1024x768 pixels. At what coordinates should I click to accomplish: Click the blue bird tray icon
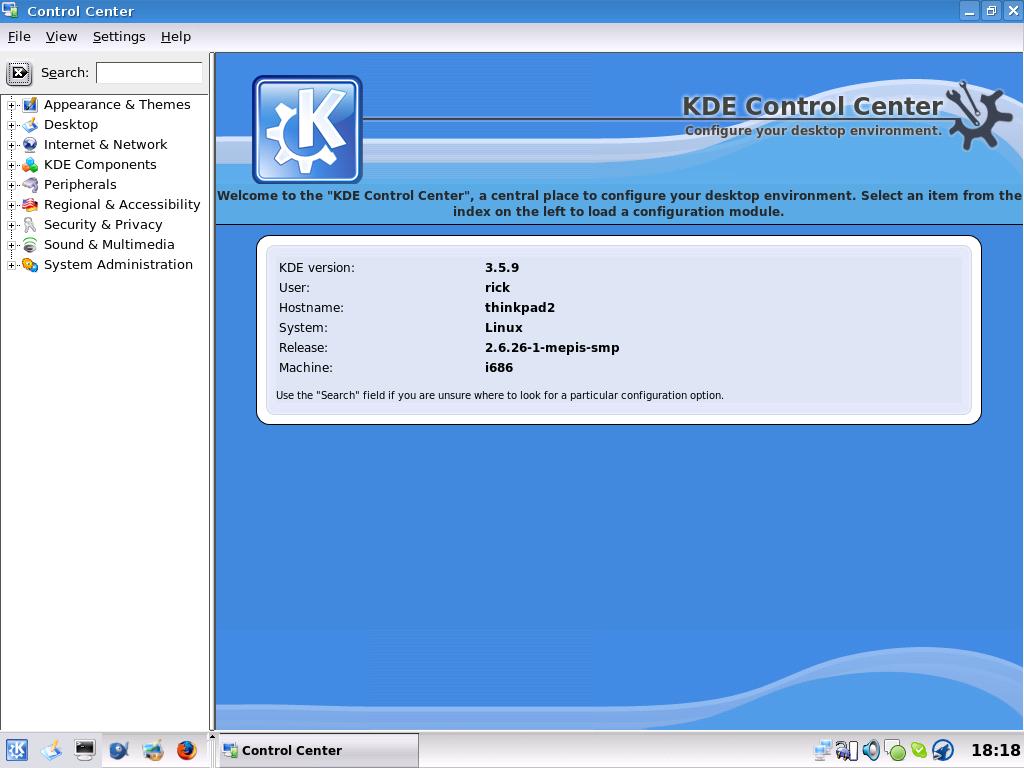click(x=943, y=750)
